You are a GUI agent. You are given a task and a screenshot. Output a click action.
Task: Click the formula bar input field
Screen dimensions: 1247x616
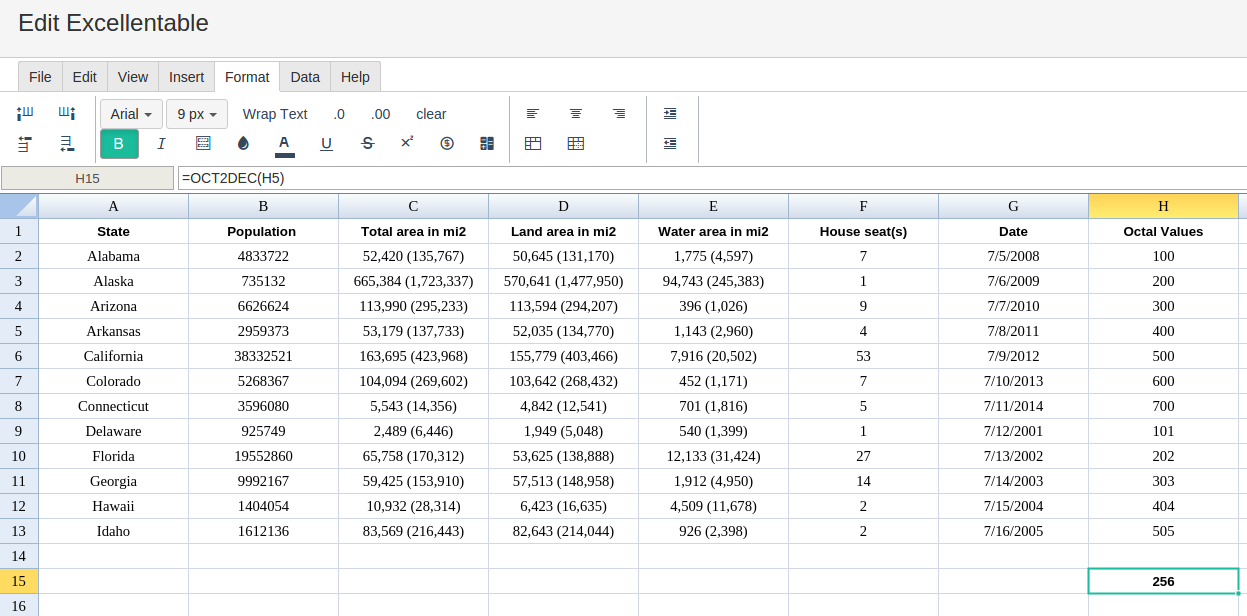pos(712,178)
